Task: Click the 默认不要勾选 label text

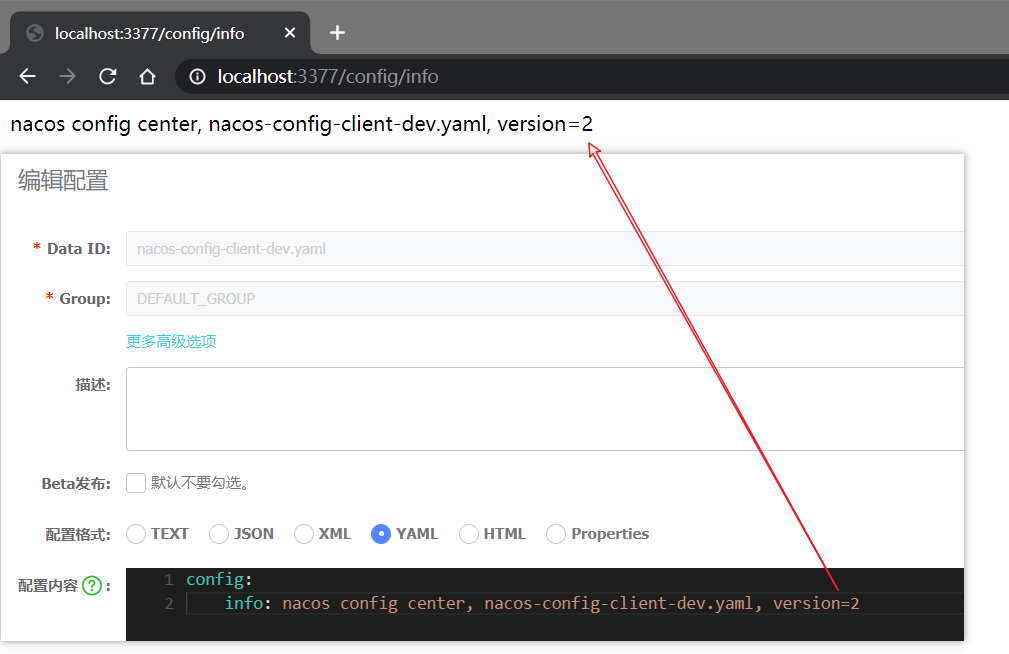Action: click(x=199, y=483)
